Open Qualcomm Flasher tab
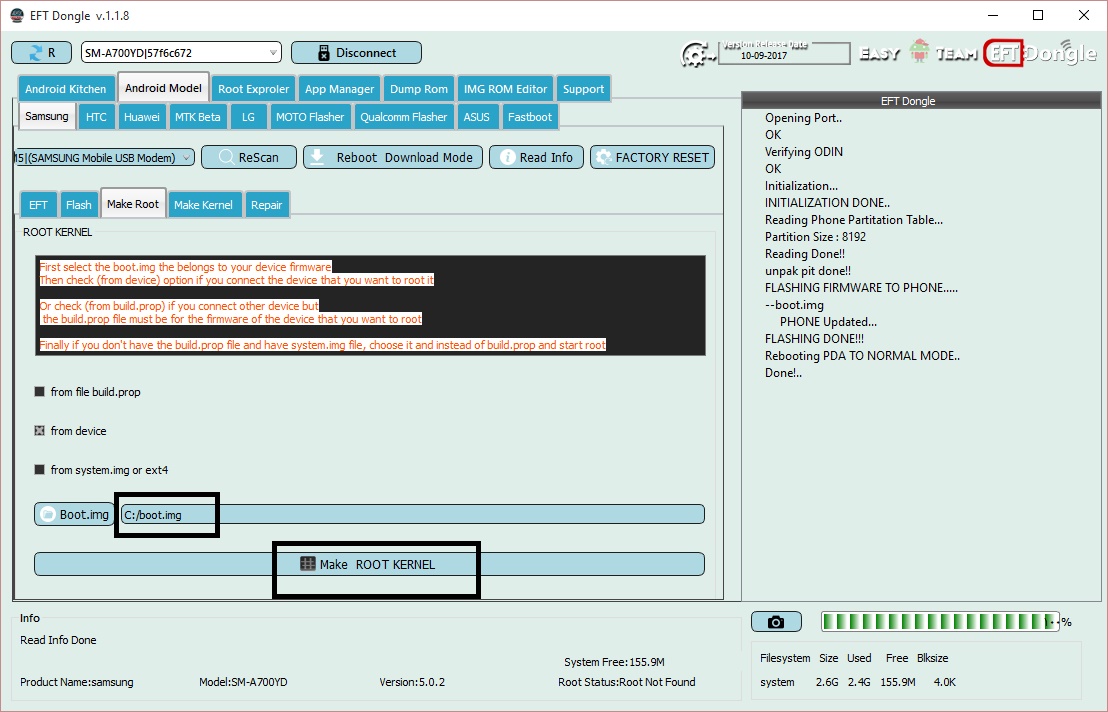 [x=403, y=117]
